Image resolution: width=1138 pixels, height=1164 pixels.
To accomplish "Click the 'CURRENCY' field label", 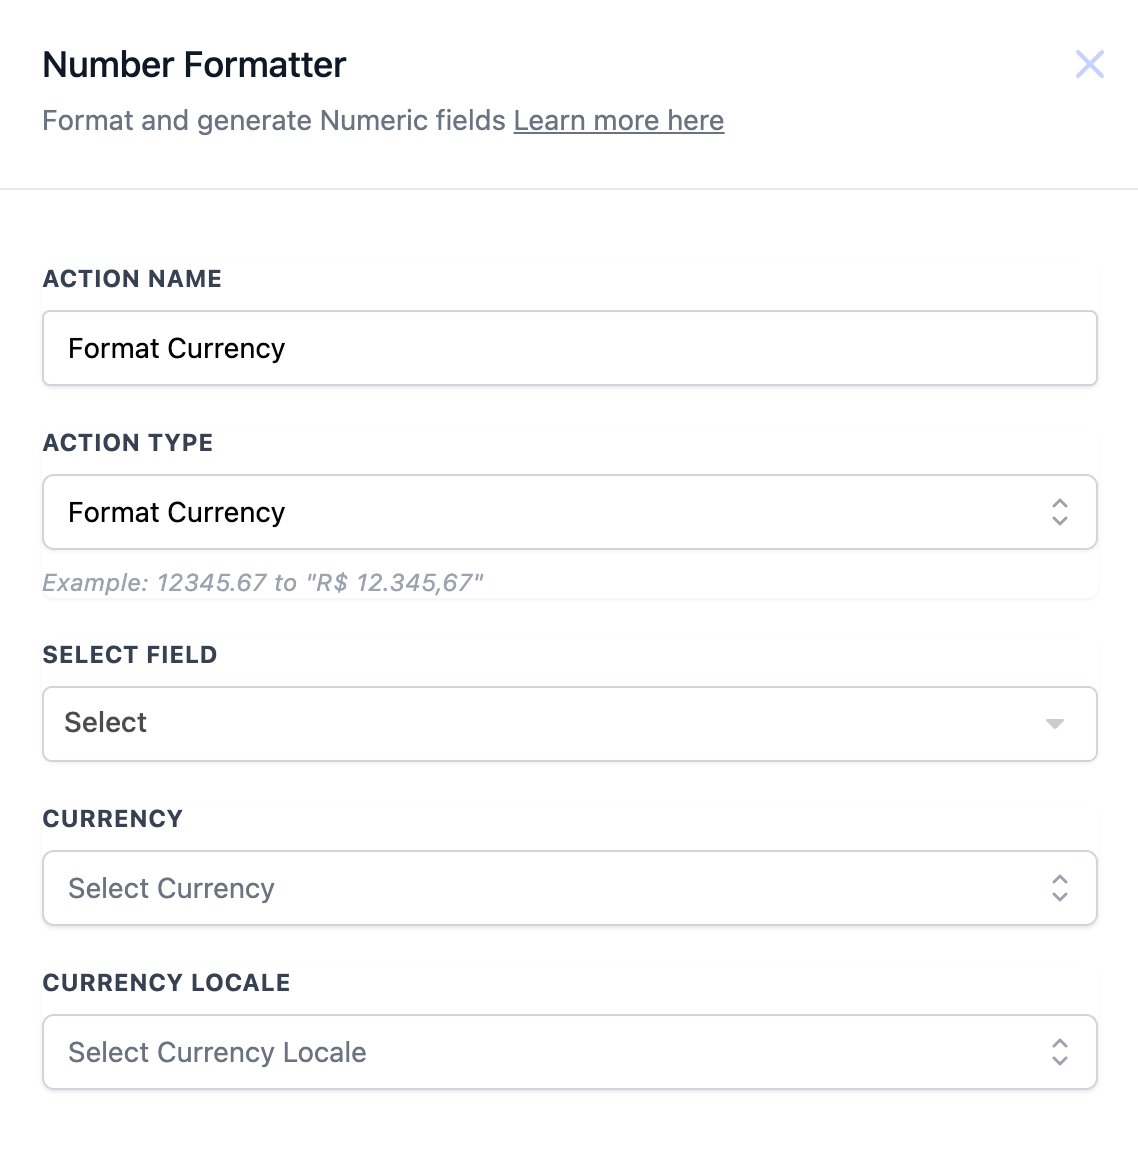I will (x=113, y=819).
